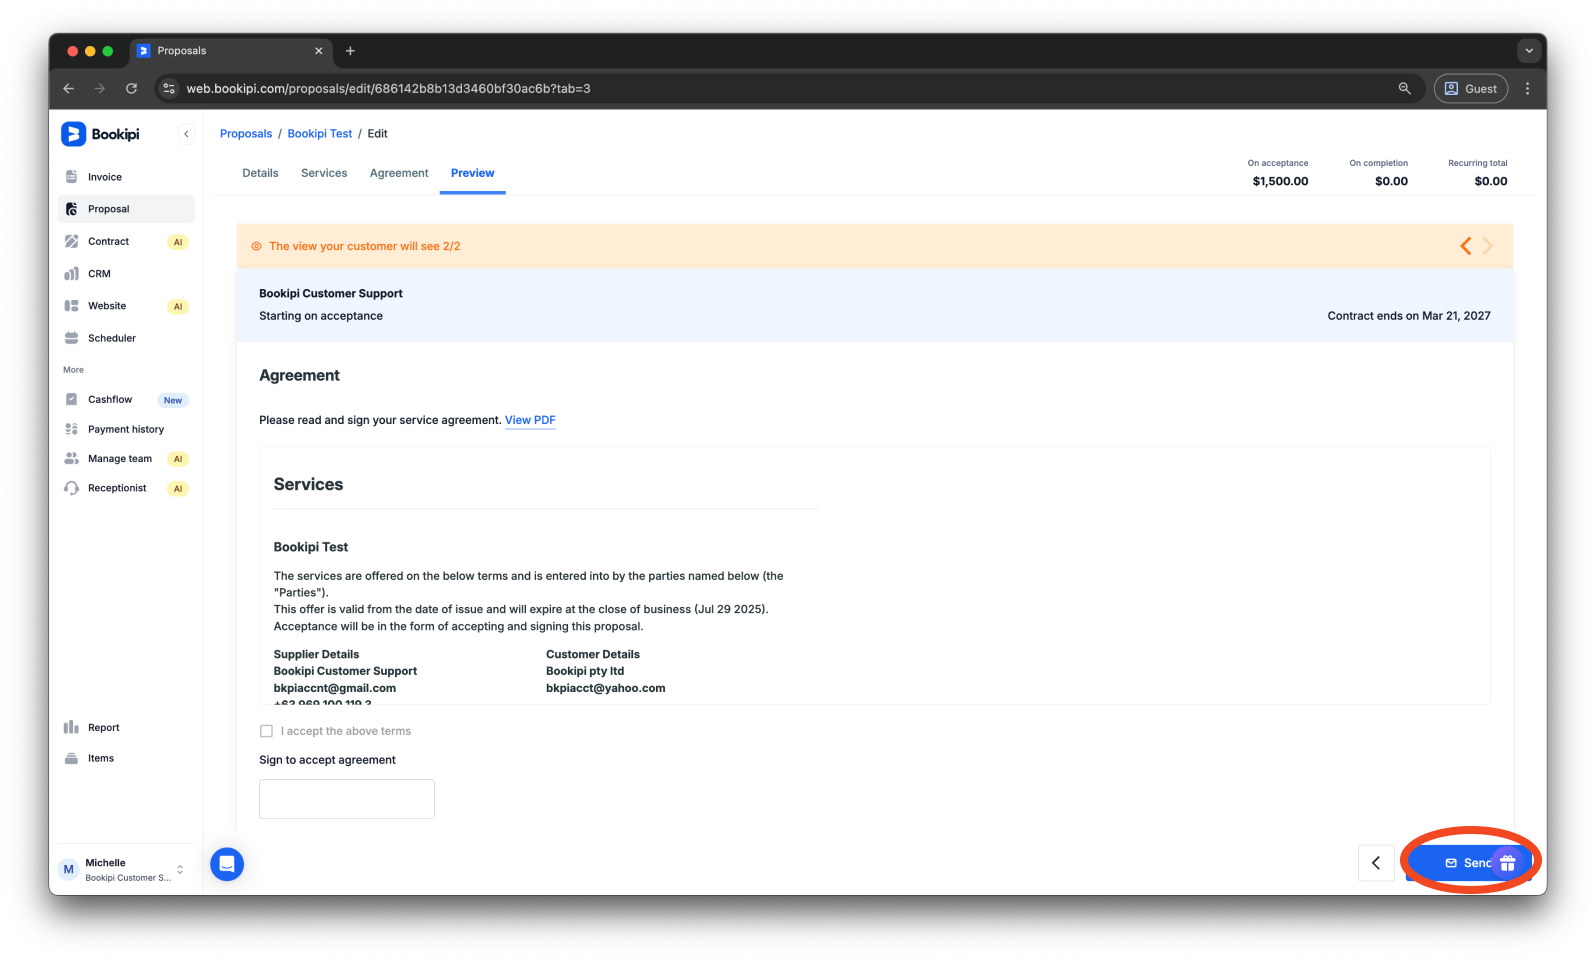Open the Guest profile button
This screenshot has width=1596, height=960.
pos(1471,88)
